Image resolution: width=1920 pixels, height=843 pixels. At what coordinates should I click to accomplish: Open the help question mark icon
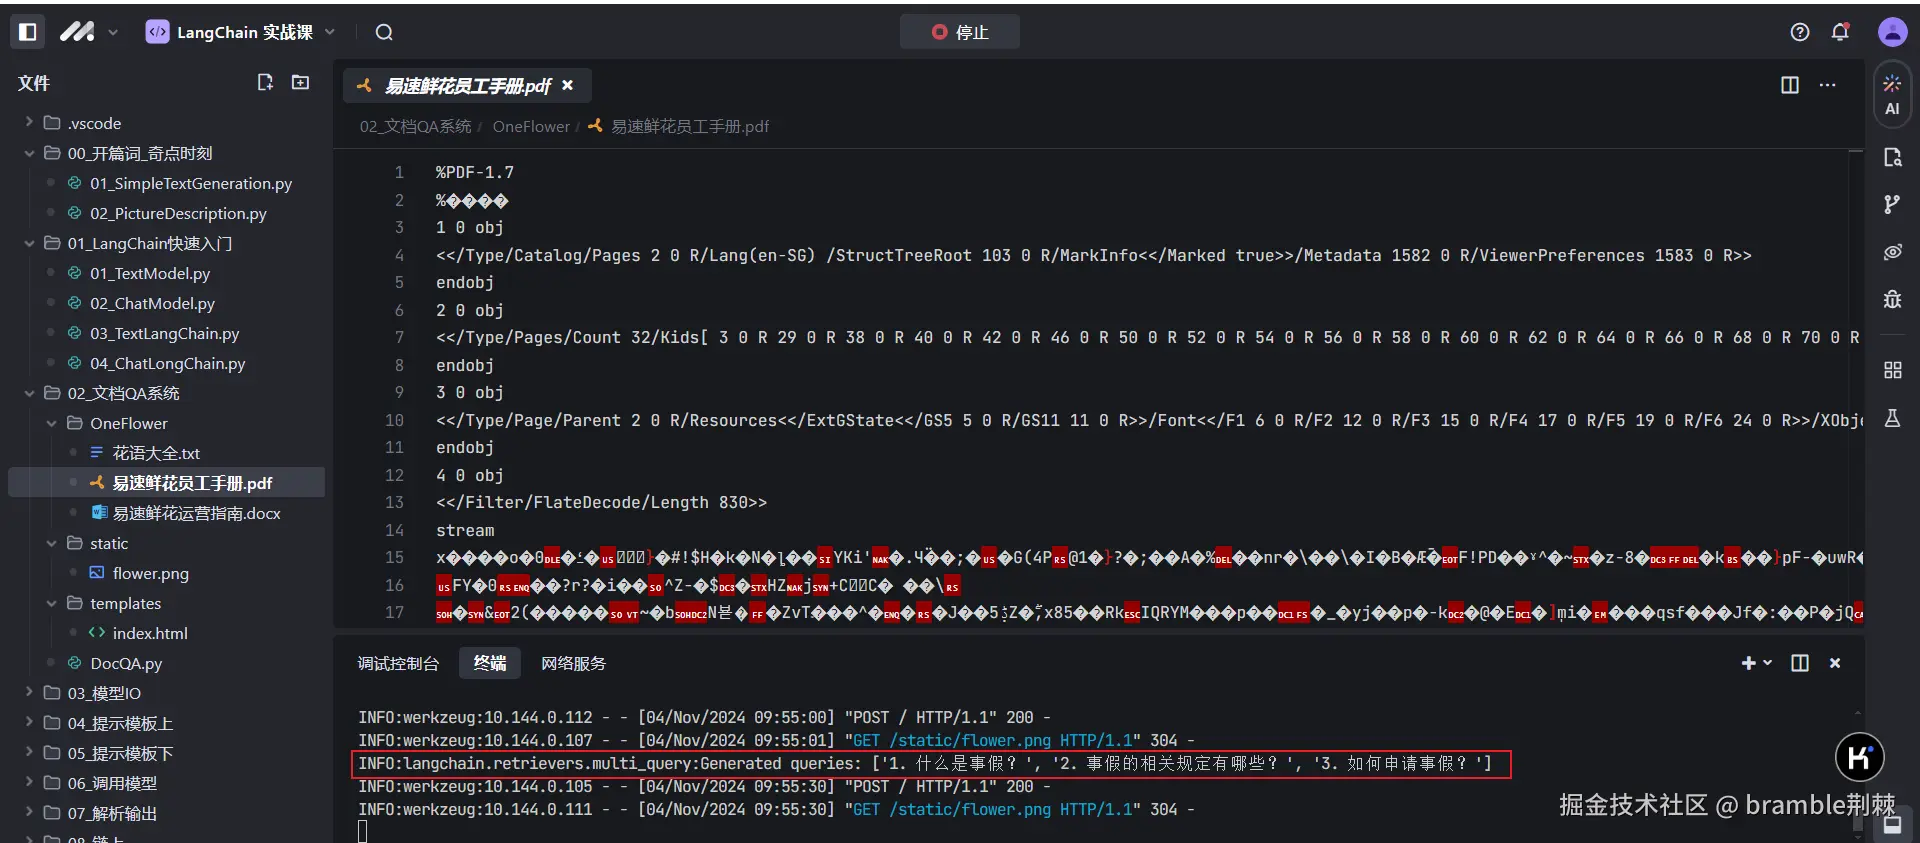1800,32
